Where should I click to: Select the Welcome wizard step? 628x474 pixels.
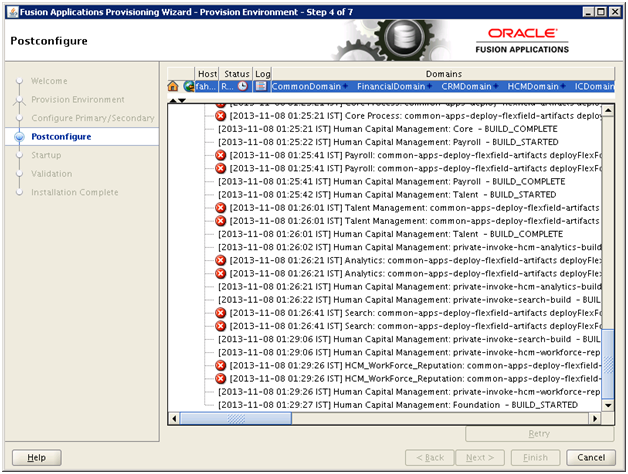click(49, 81)
